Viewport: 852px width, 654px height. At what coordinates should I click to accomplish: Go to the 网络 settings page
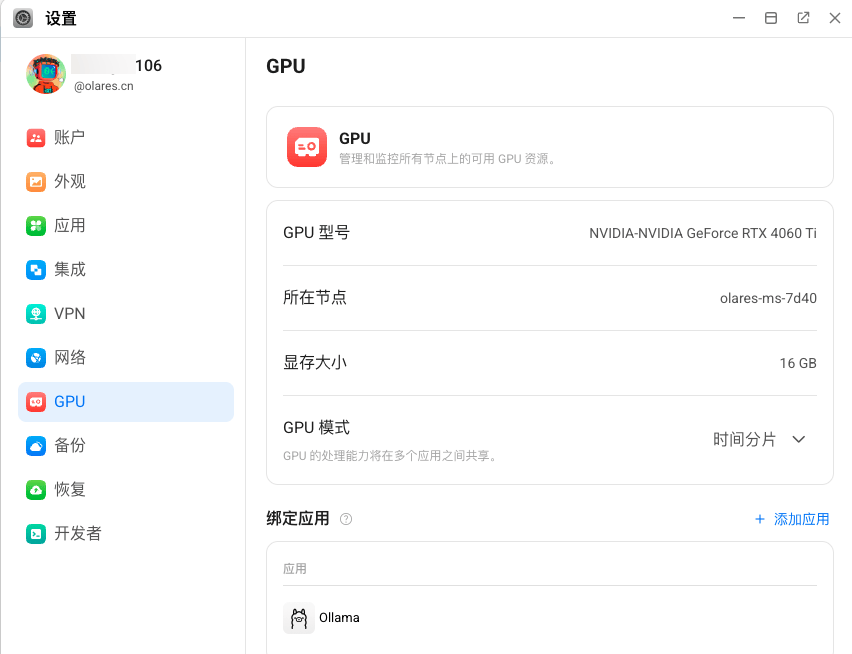70,358
